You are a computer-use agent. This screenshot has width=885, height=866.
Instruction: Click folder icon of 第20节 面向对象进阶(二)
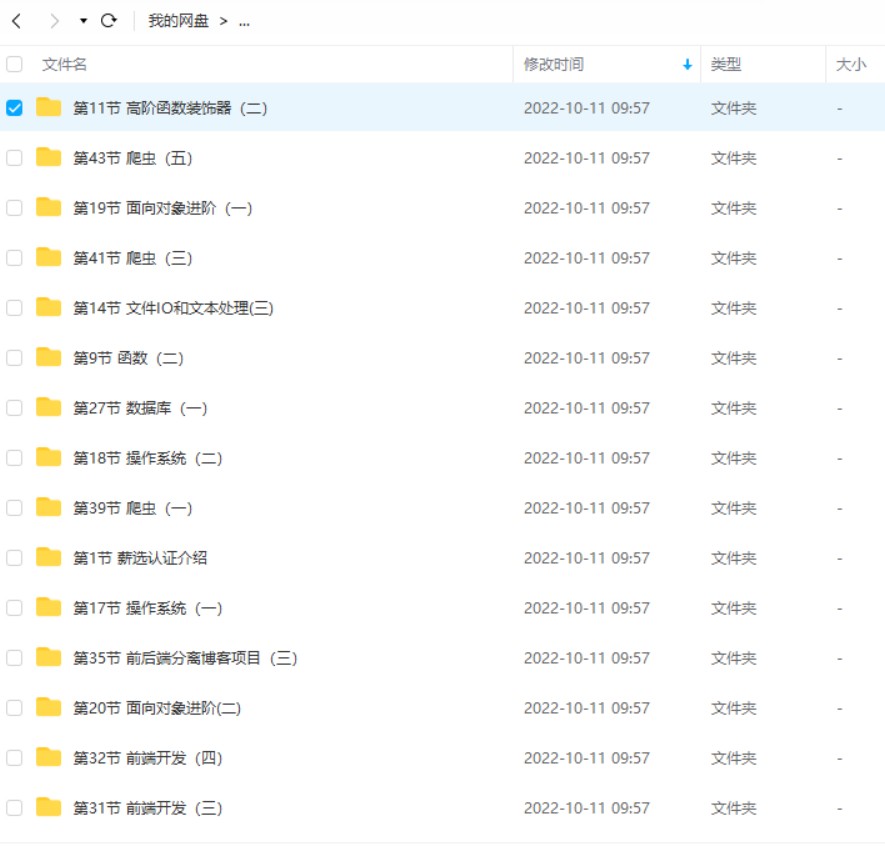click(x=49, y=706)
